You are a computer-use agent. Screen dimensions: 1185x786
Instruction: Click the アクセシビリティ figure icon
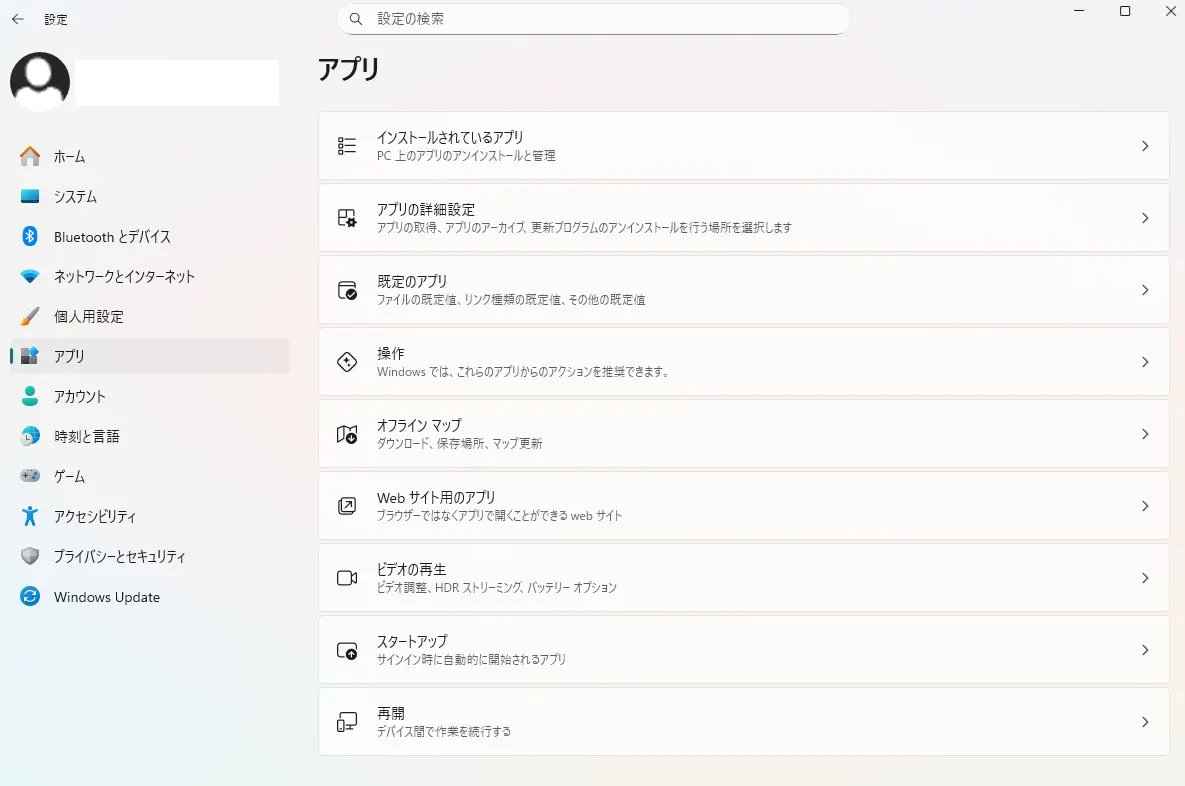[x=30, y=516]
